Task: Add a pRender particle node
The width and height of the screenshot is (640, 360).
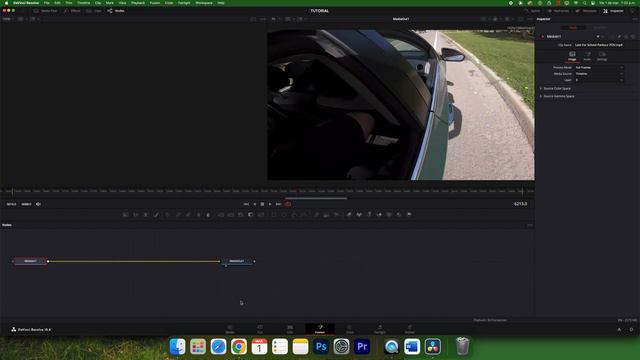Action: pos(336,214)
